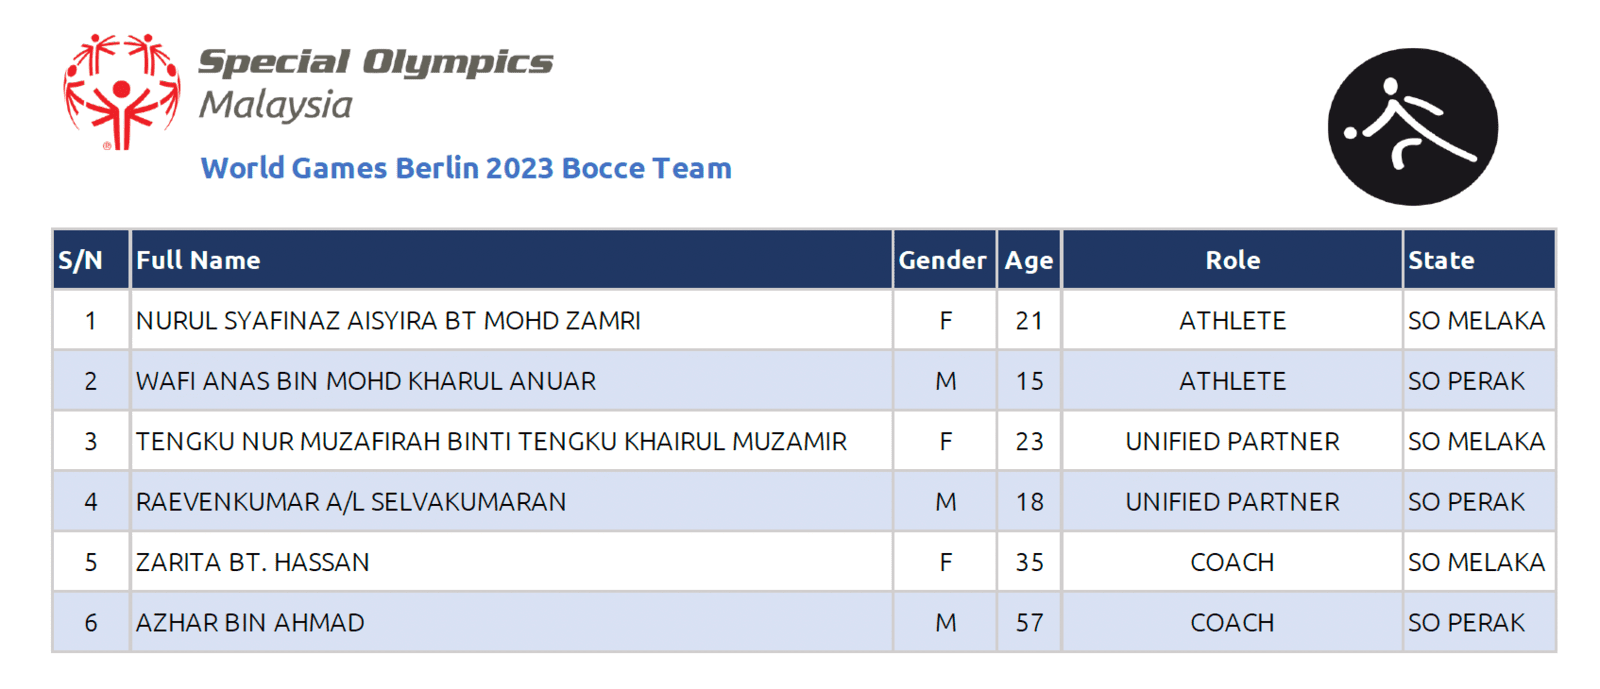Click the Azhar Bin Ahmad cell
The width and height of the screenshot is (1600, 689).
coord(511,622)
